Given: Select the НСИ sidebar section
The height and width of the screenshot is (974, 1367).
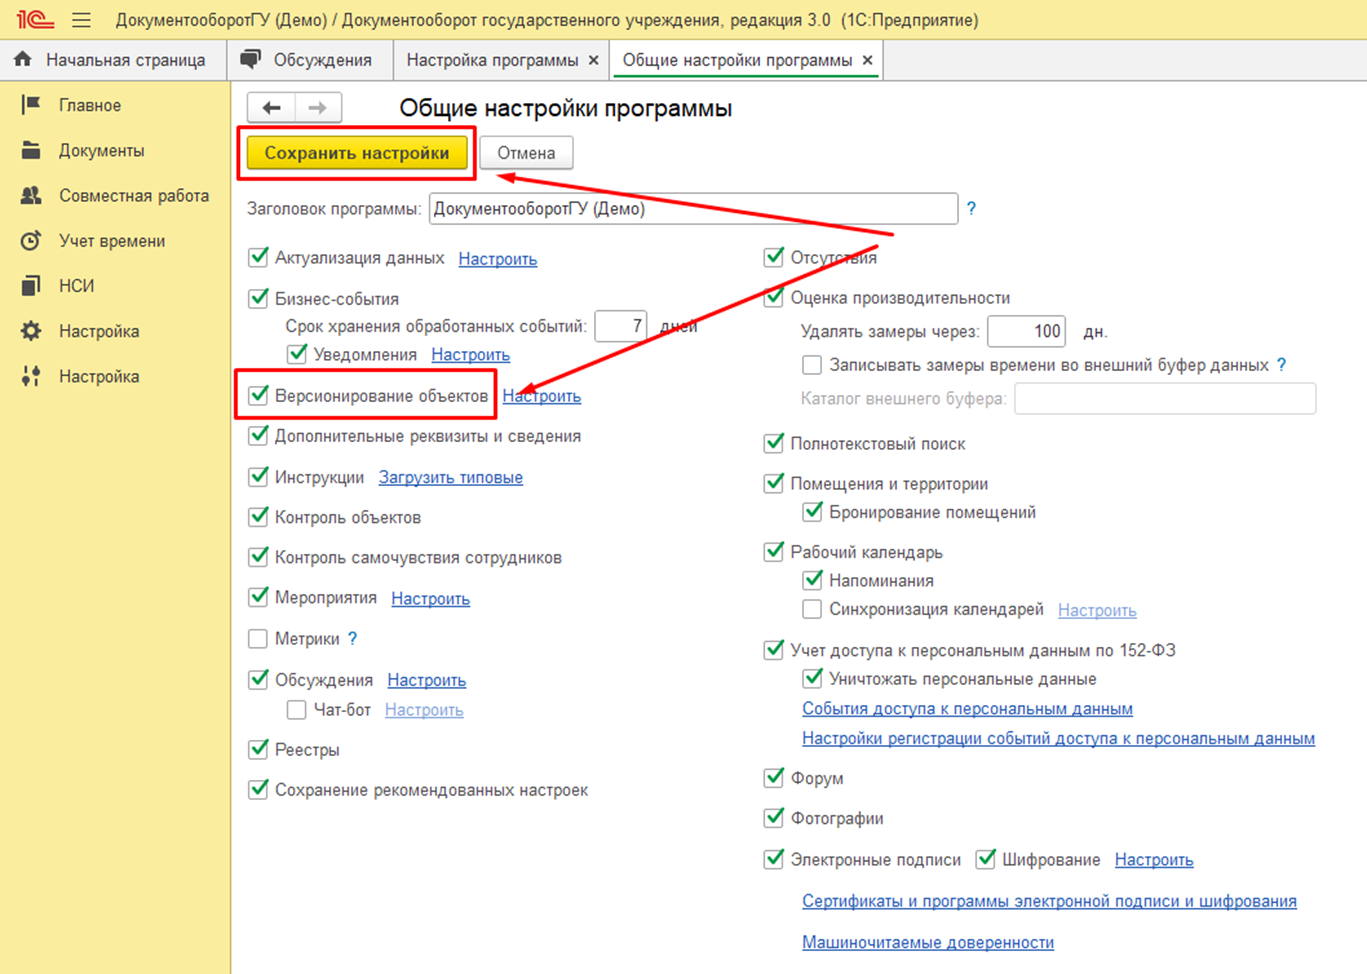Looking at the screenshot, I should (x=76, y=285).
